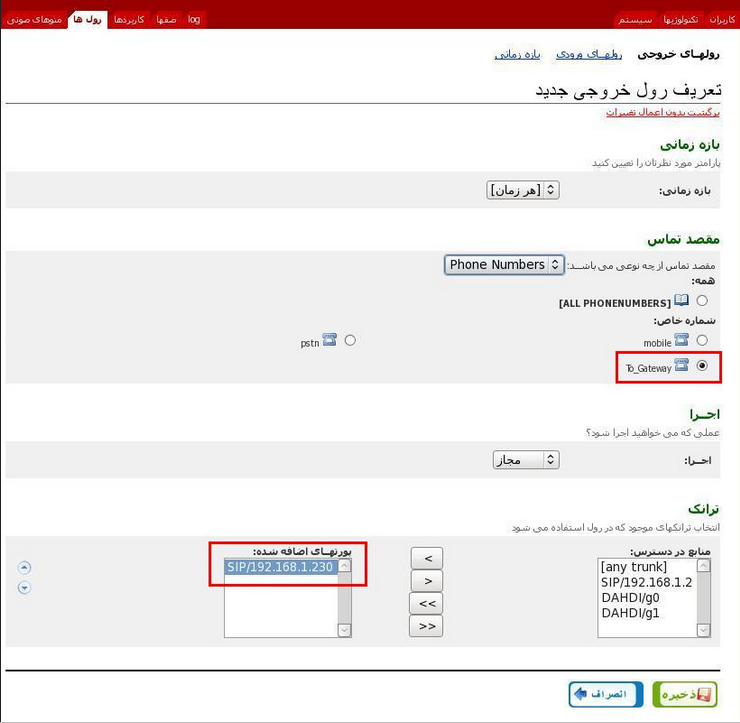
Task: Select the mobile radio button
Action: 702,341
